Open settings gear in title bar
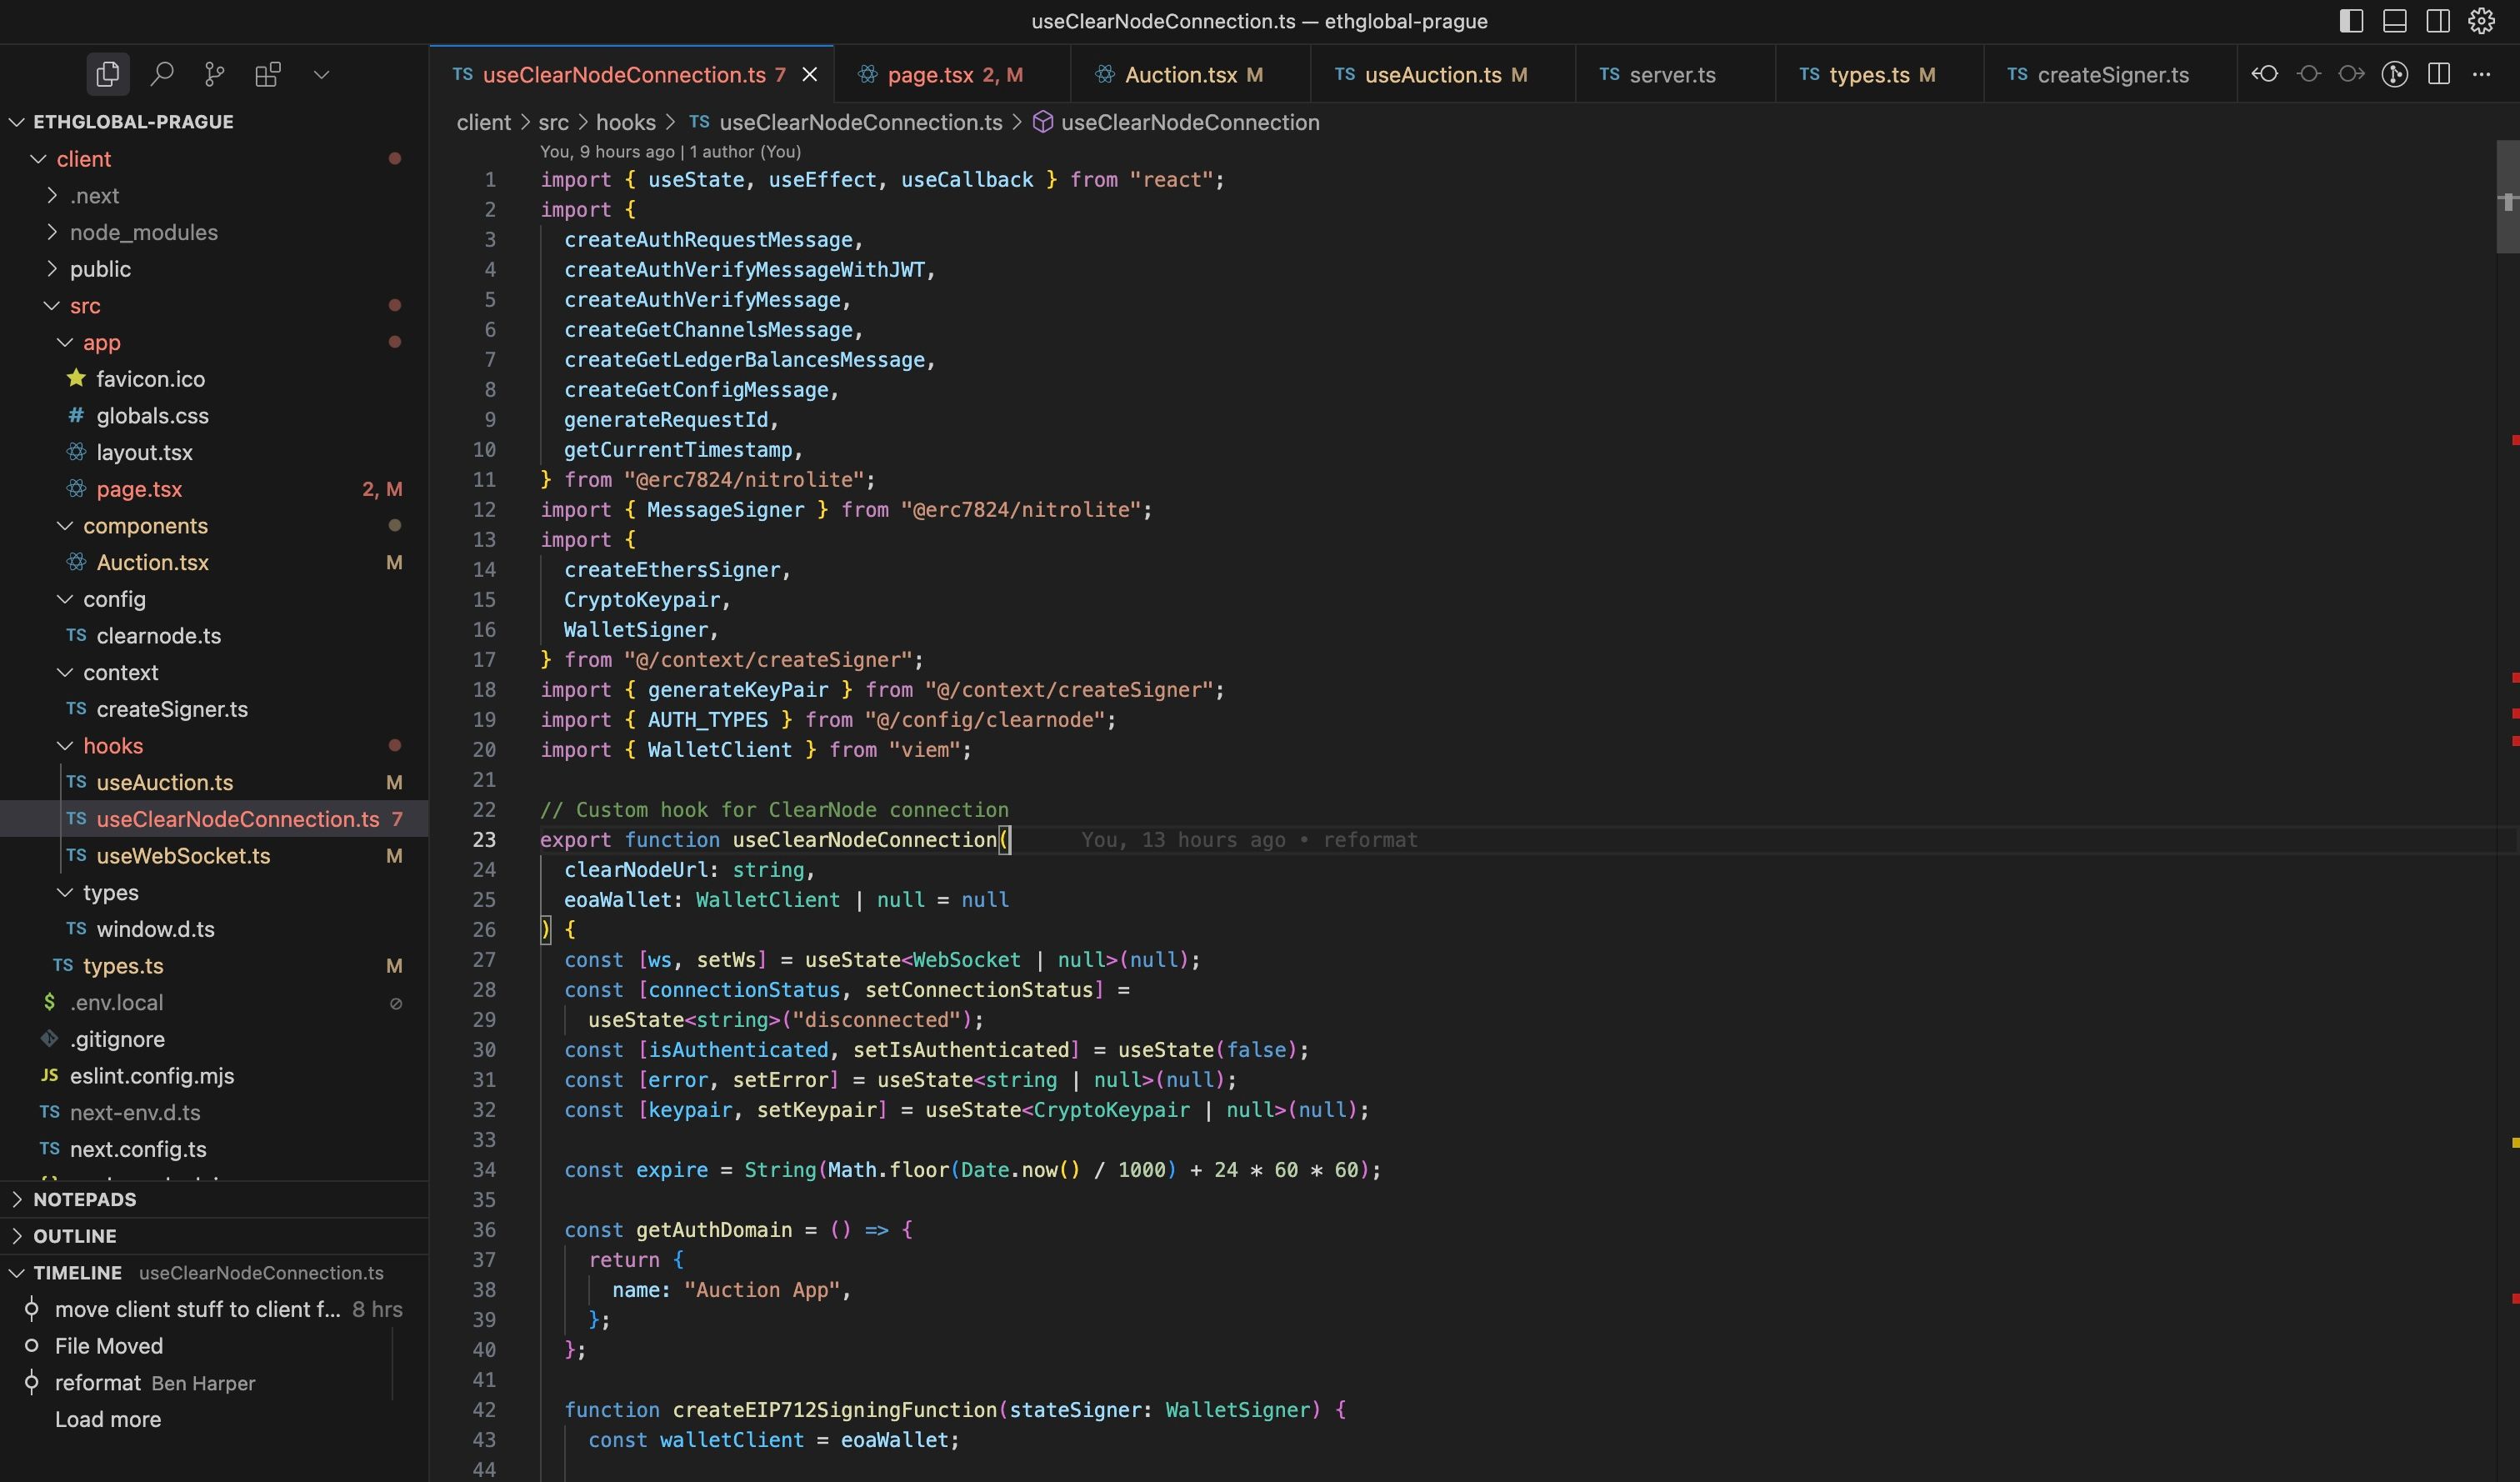Image resolution: width=2520 pixels, height=1482 pixels. (x=2481, y=21)
